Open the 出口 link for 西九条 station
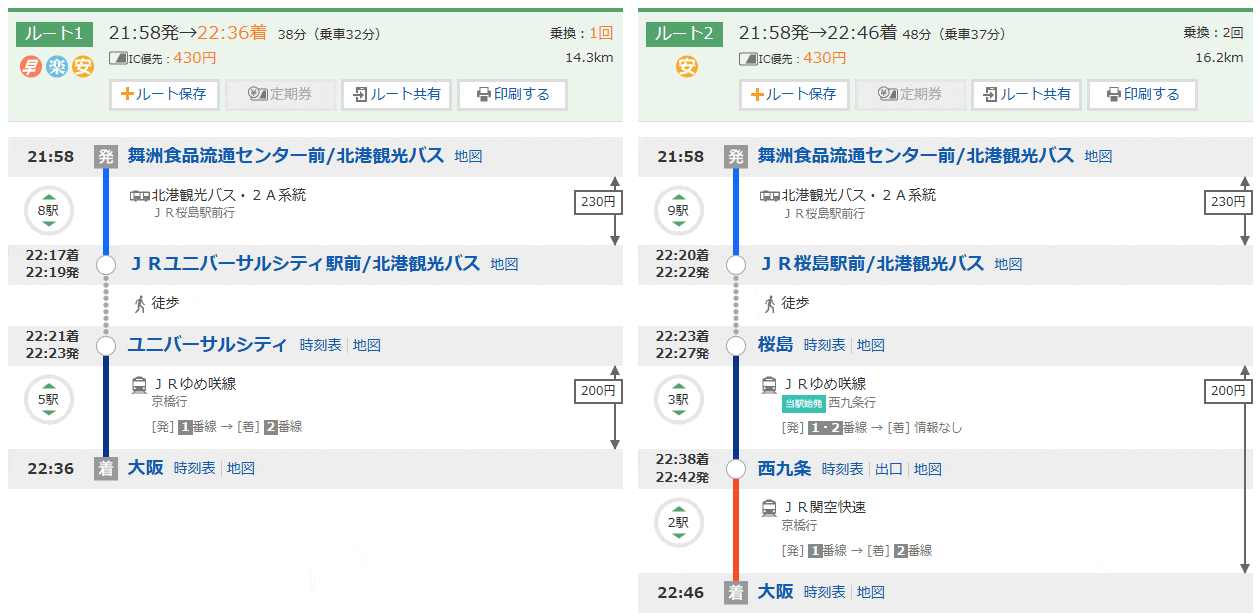Screen dimensions: 1260x615 [x=889, y=470]
